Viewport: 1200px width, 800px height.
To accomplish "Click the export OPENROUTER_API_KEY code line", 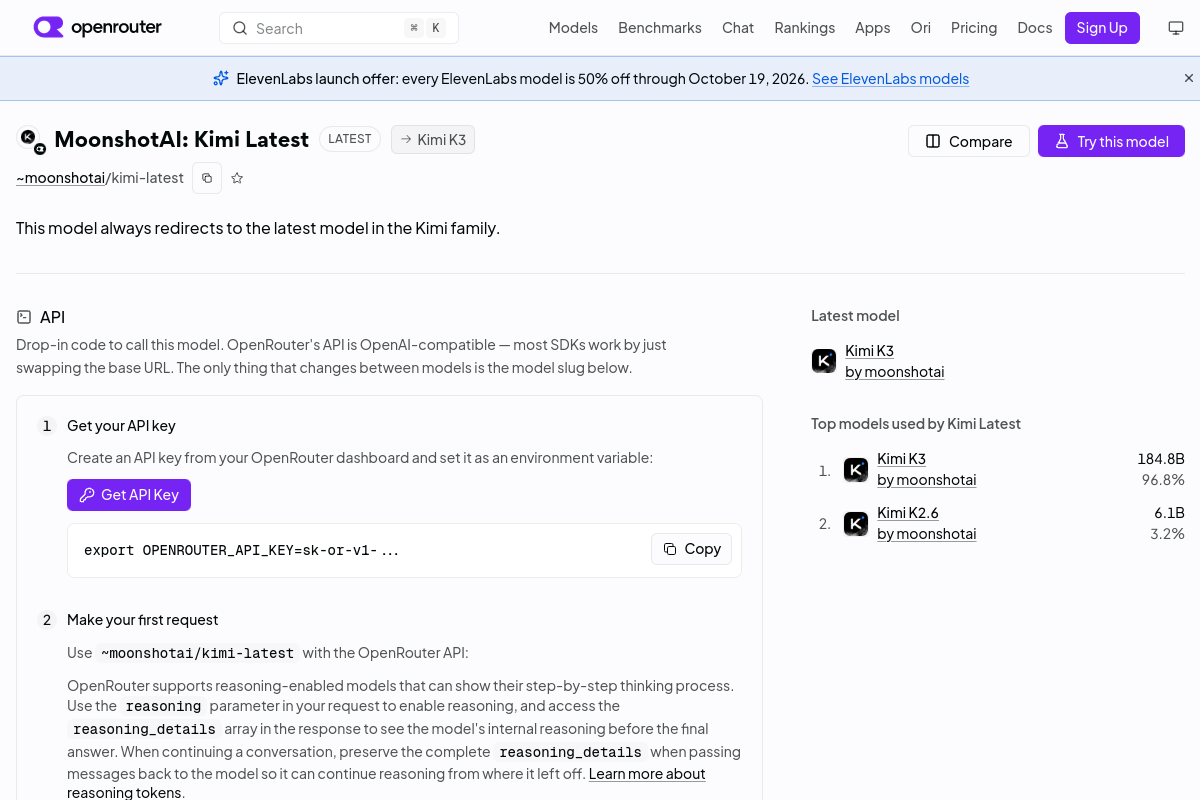I will point(242,550).
